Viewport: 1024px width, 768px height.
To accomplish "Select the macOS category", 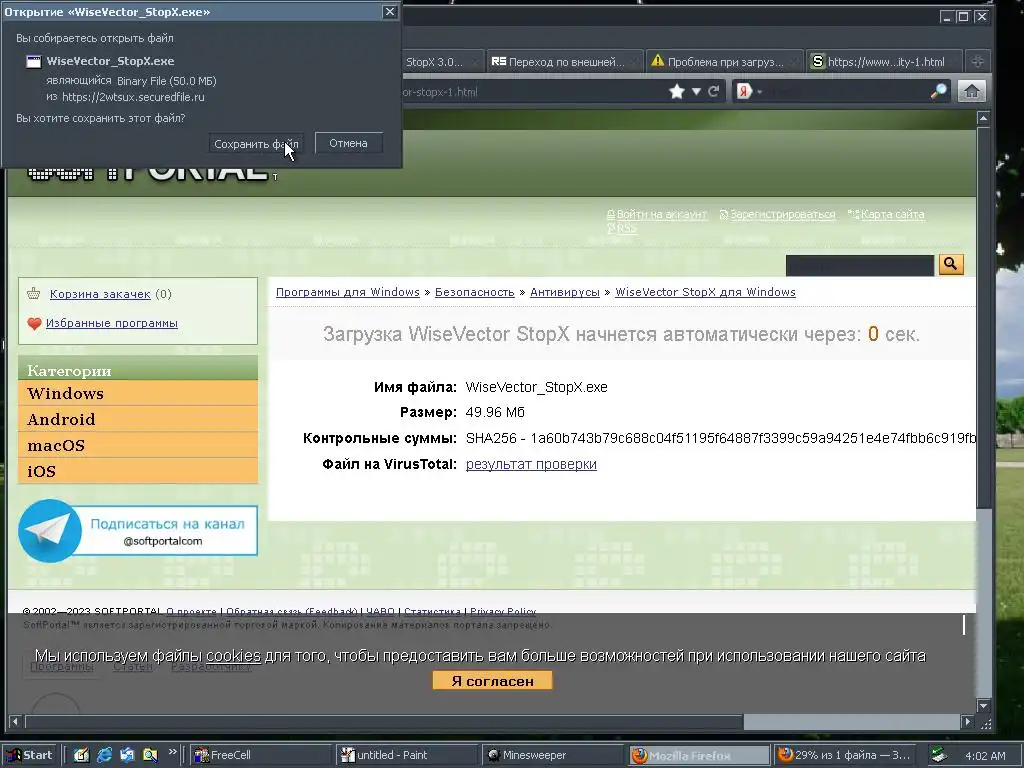I will click(138, 445).
